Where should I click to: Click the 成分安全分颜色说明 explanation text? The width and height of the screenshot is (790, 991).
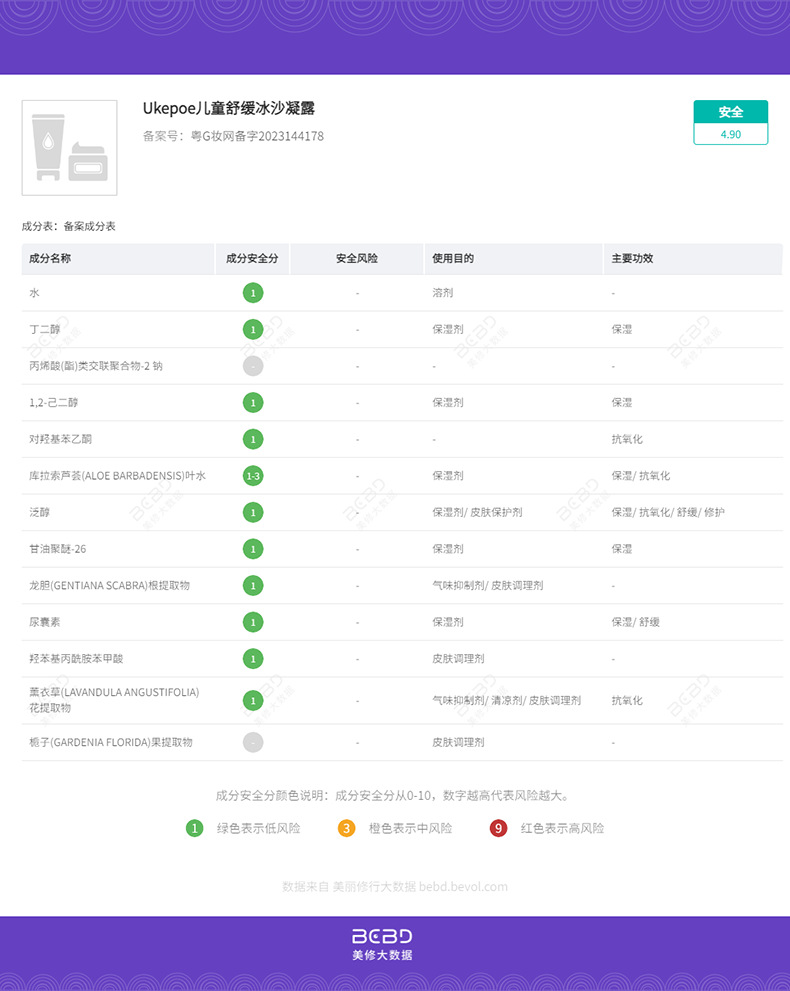point(392,796)
